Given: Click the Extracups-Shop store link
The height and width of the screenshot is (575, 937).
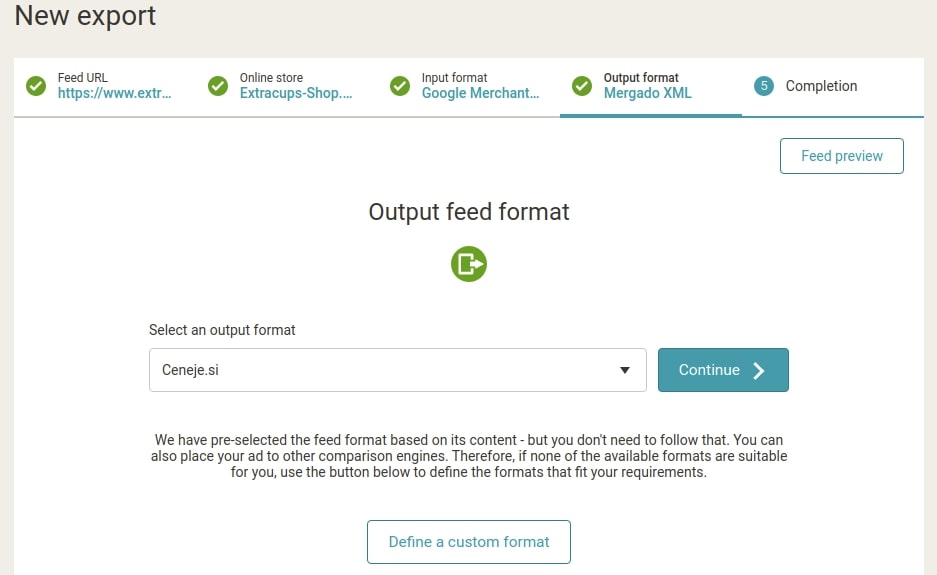Looking at the screenshot, I should click(296, 93).
